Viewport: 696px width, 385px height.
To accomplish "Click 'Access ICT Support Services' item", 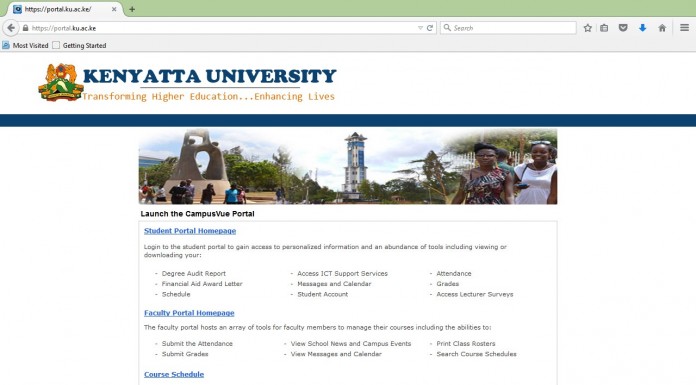I will tap(342, 274).
